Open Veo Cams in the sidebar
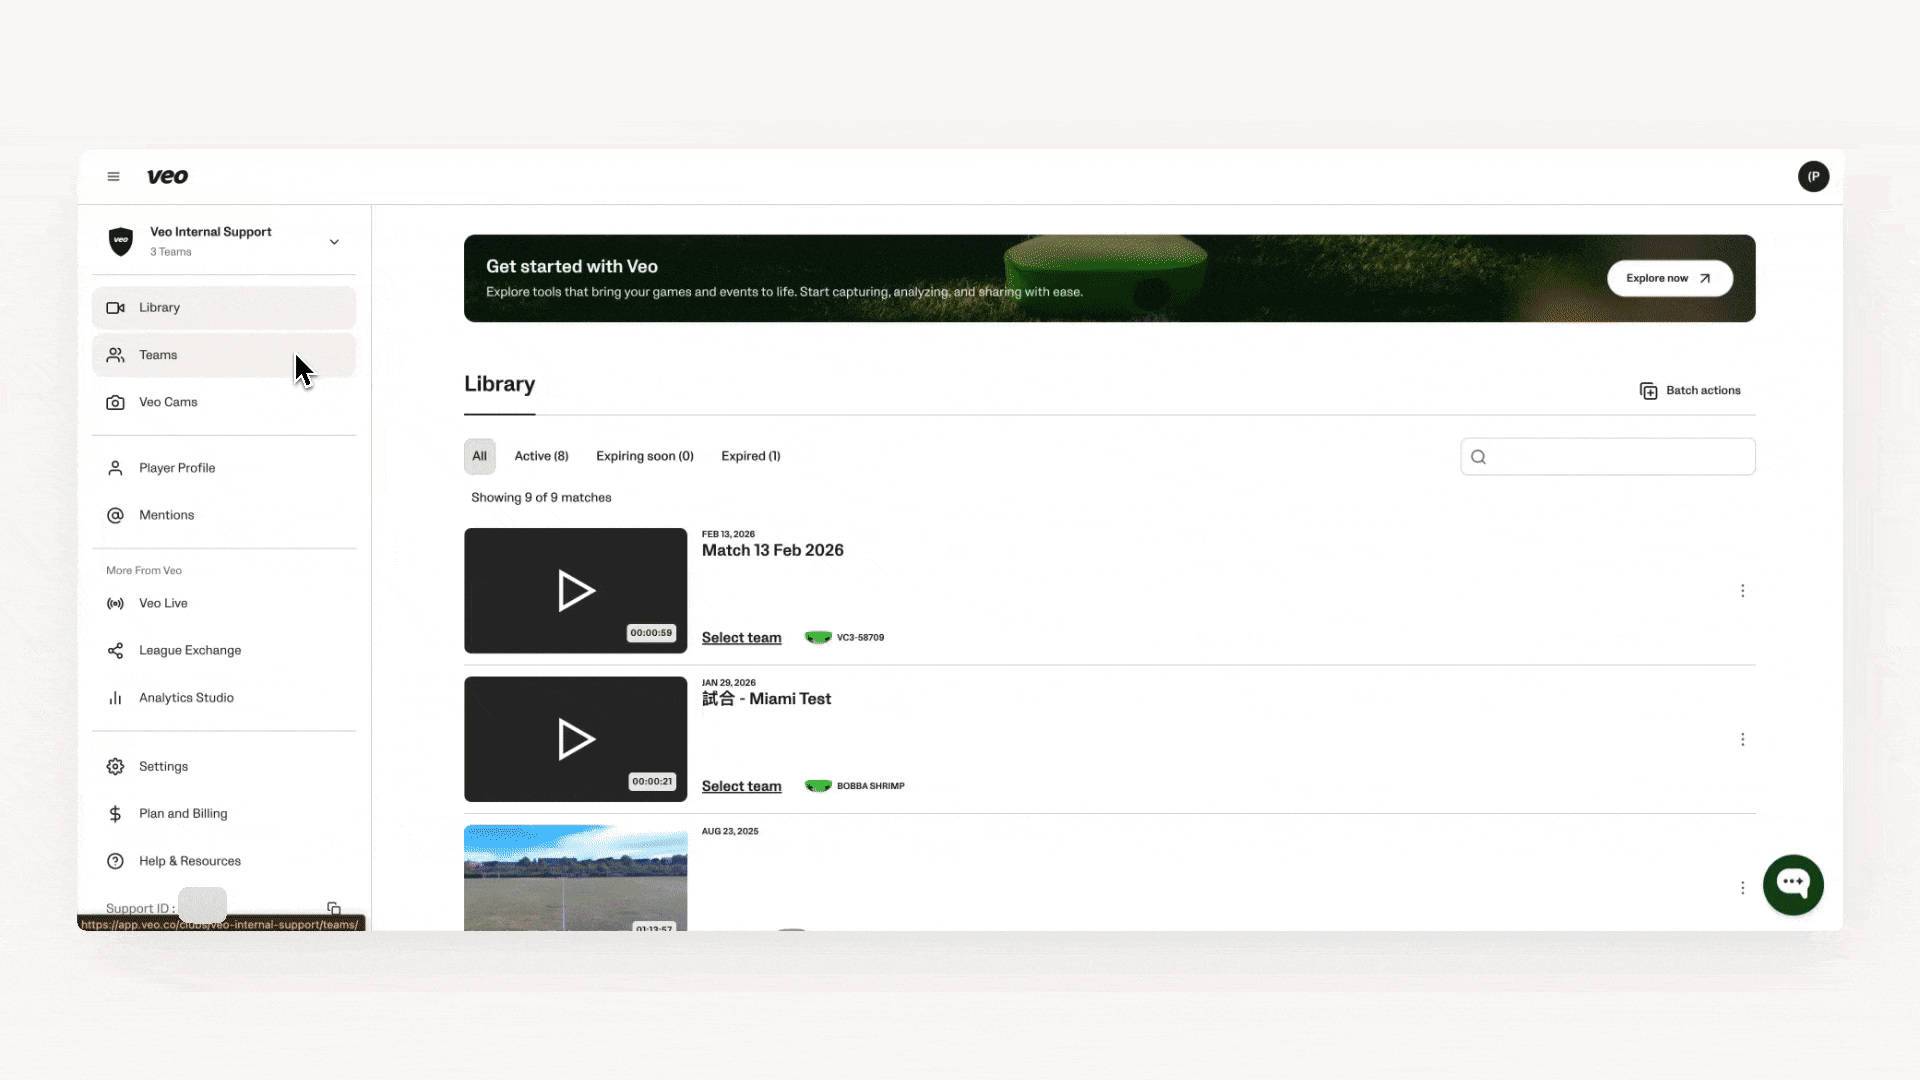Screen dimensions: 1920x1080 224,402
